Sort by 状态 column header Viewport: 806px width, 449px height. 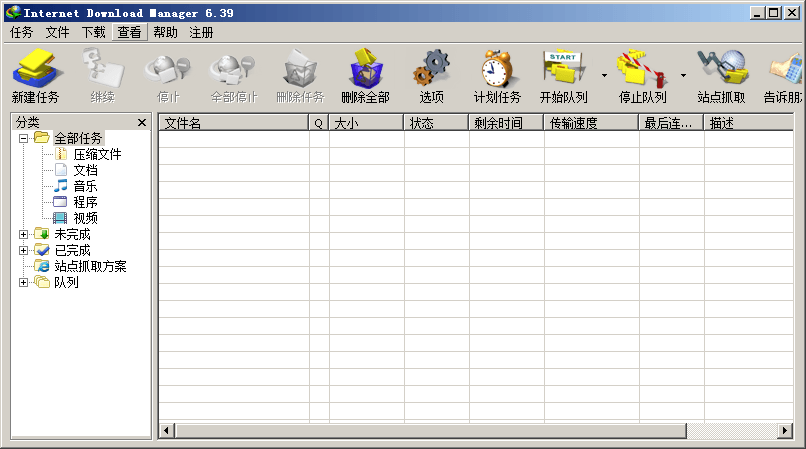(x=436, y=123)
